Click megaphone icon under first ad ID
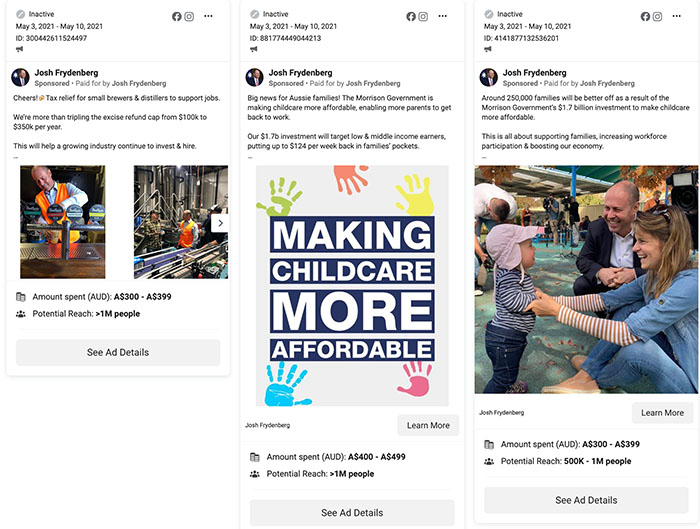The image size is (700, 529). coord(20,49)
